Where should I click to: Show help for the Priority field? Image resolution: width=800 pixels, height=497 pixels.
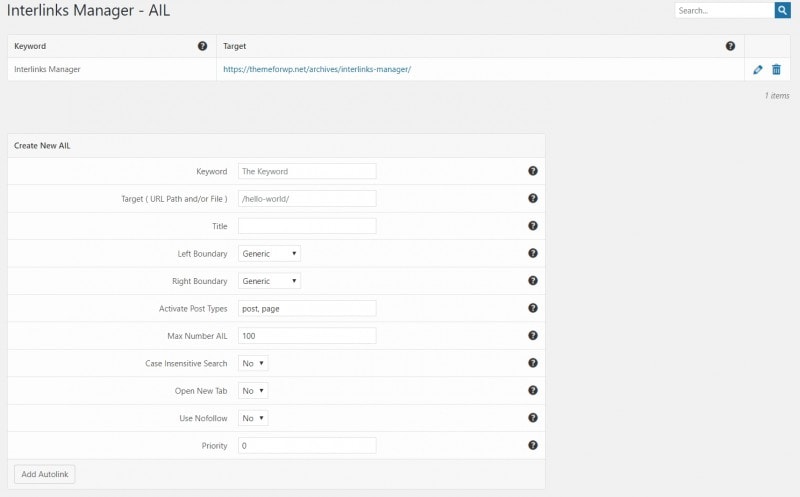coord(533,445)
